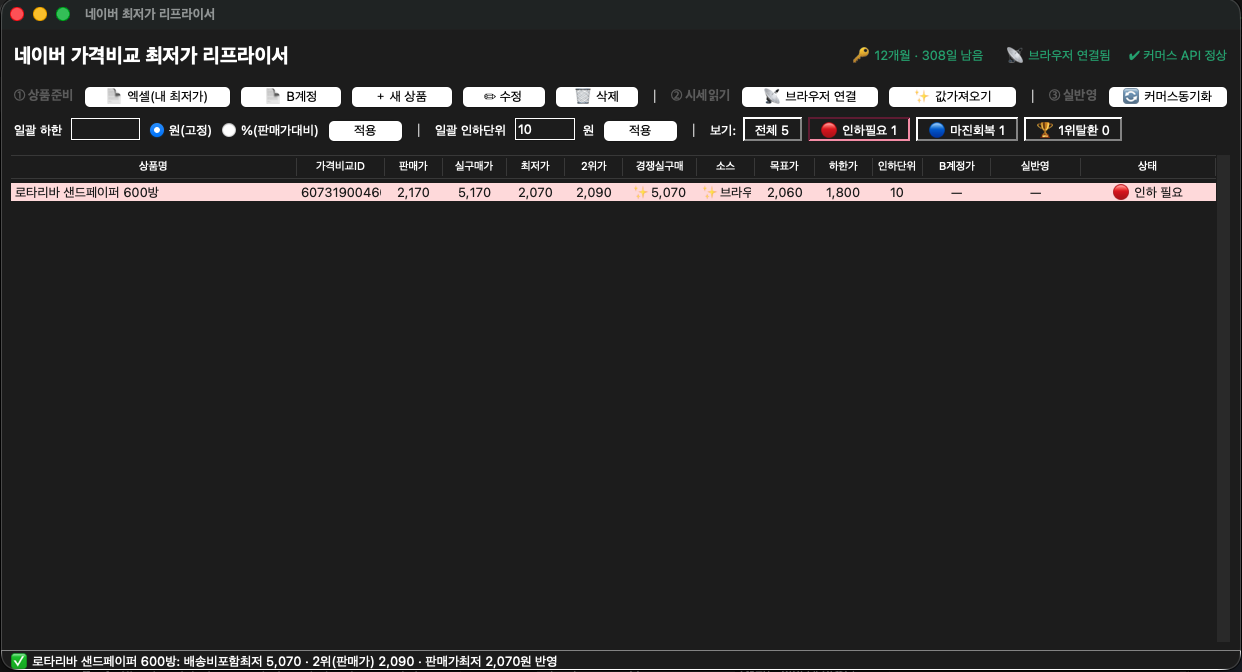Viewport: 1242px width, 672px height.
Task: Click the sync arrows icon on 커머스동기화 button
Action: (x=1131, y=96)
